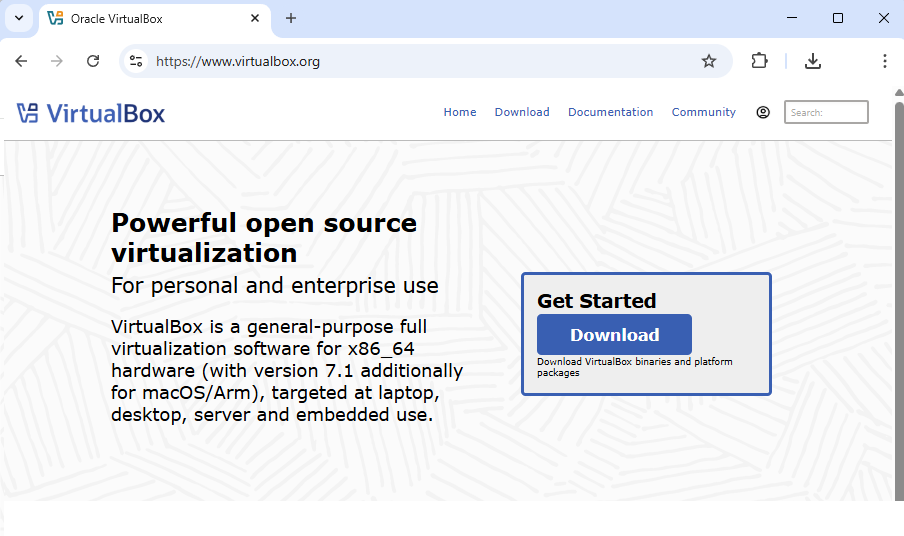Close the Oracle VirtualBox tab
The image size is (904, 536).
point(255,18)
